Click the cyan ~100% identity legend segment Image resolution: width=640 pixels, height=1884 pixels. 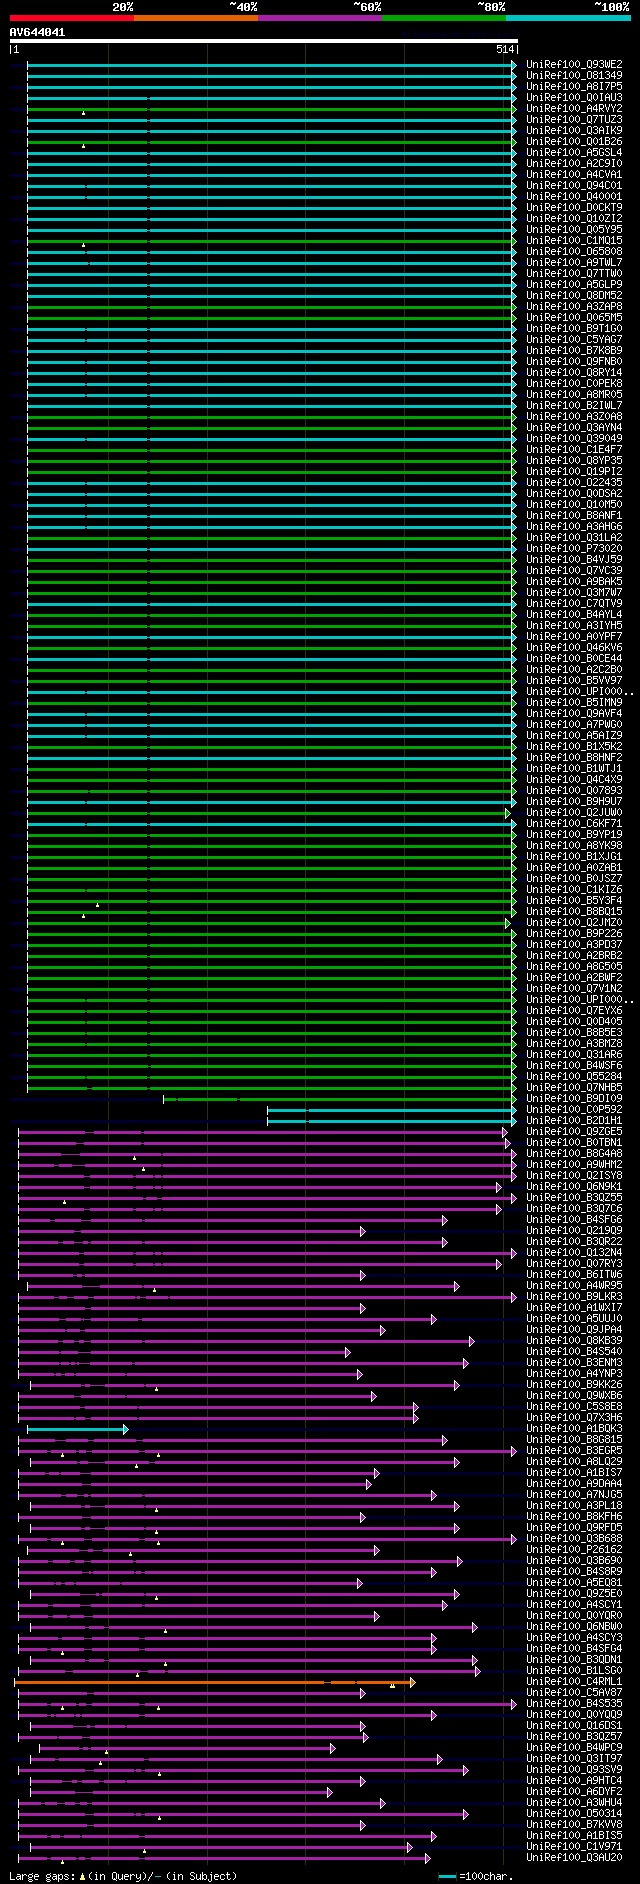(567, 18)
